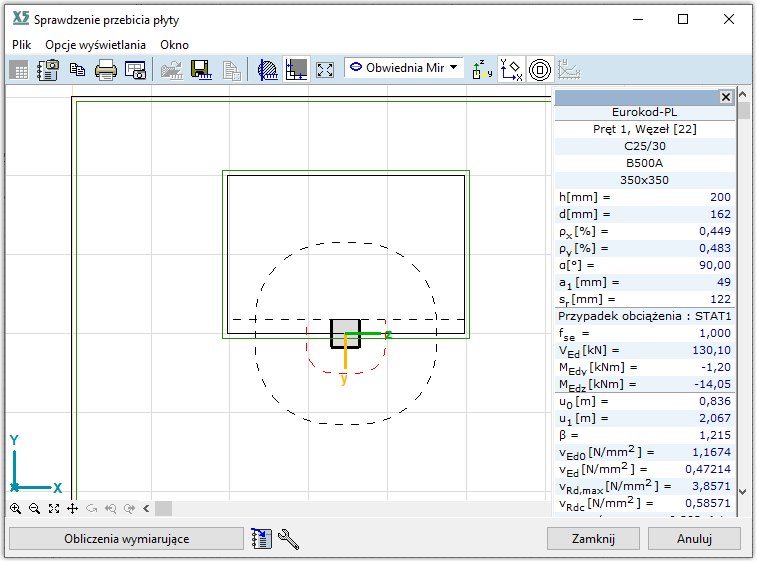The image size is (757, 562).
Task: Click the print preview icon
Action: pos(135,69)
